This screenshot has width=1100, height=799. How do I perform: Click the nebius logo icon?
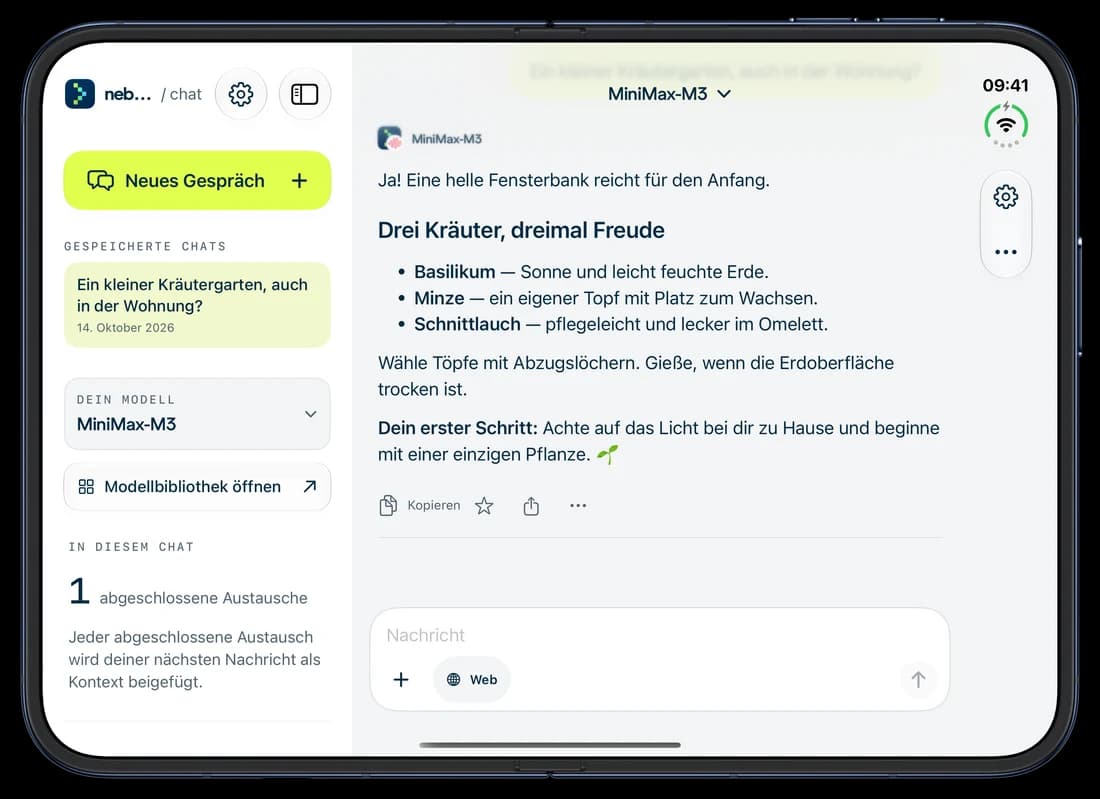[x=80, y=94]
